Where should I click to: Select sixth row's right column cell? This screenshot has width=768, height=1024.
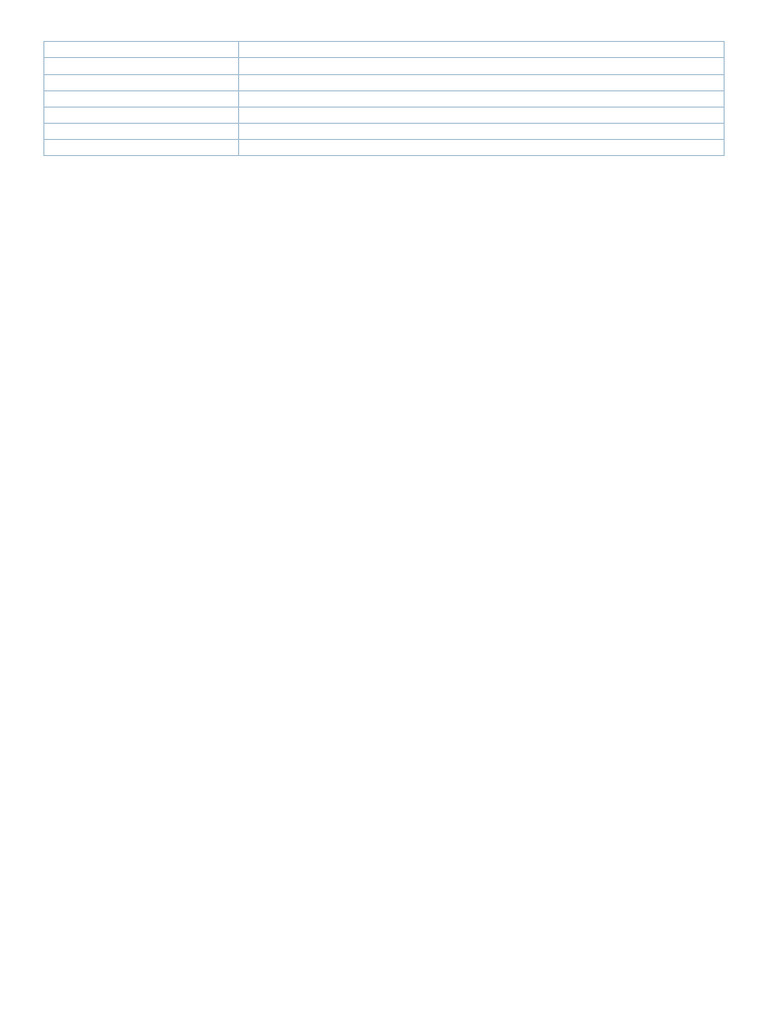pos(481,131)
